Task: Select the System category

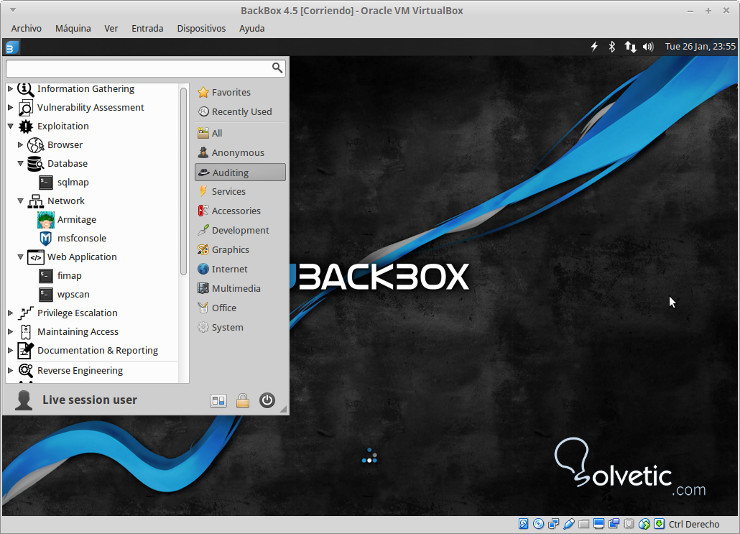Action: click(240, 327)
